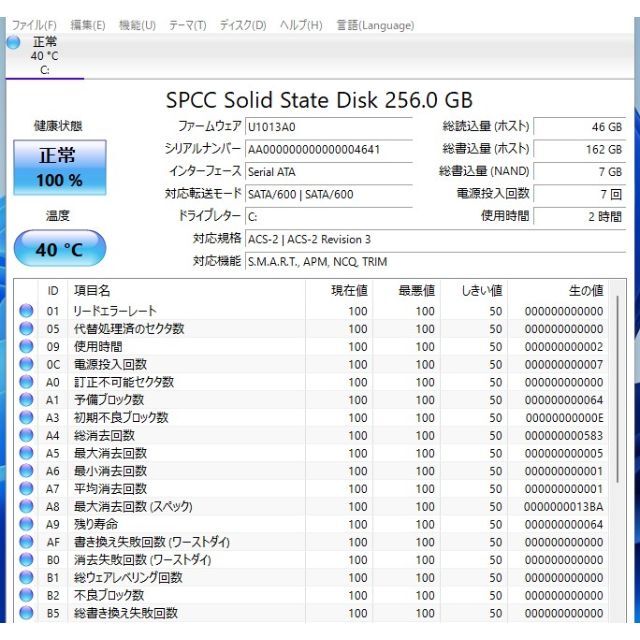Click the SPCC Solid State Disk 256.0 GB title
The width and height of the screenshot is (640, 640).
[x=319, y=100]
